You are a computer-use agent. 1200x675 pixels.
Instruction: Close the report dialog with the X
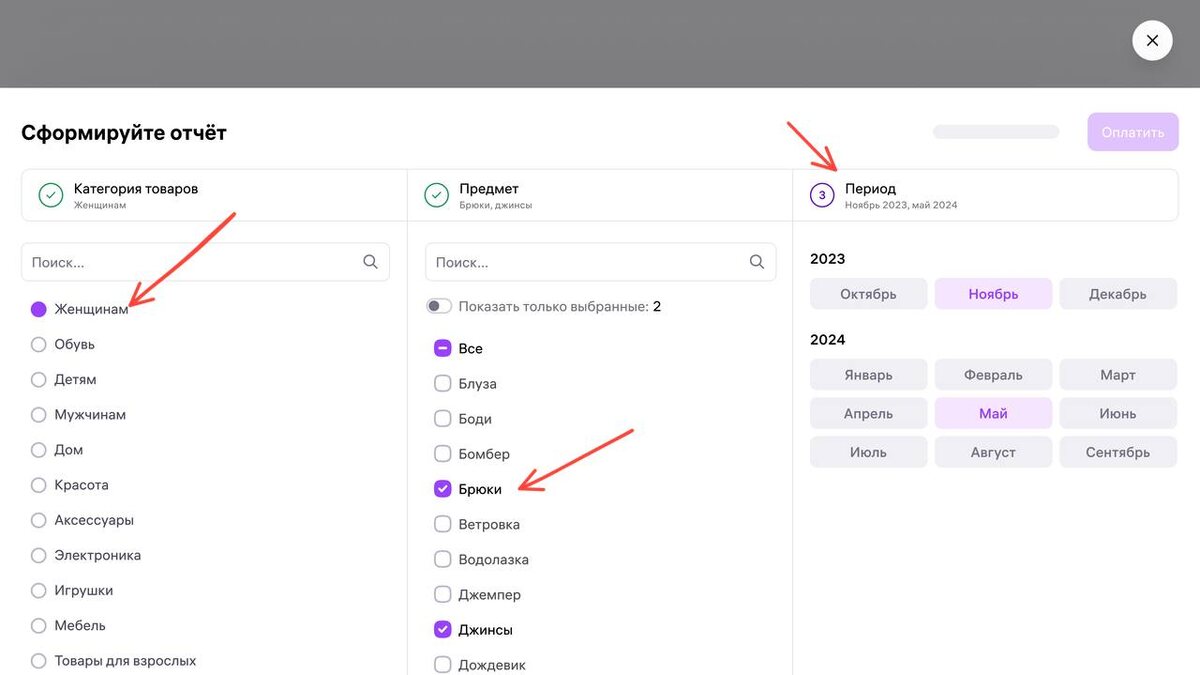pos(1152,41)
